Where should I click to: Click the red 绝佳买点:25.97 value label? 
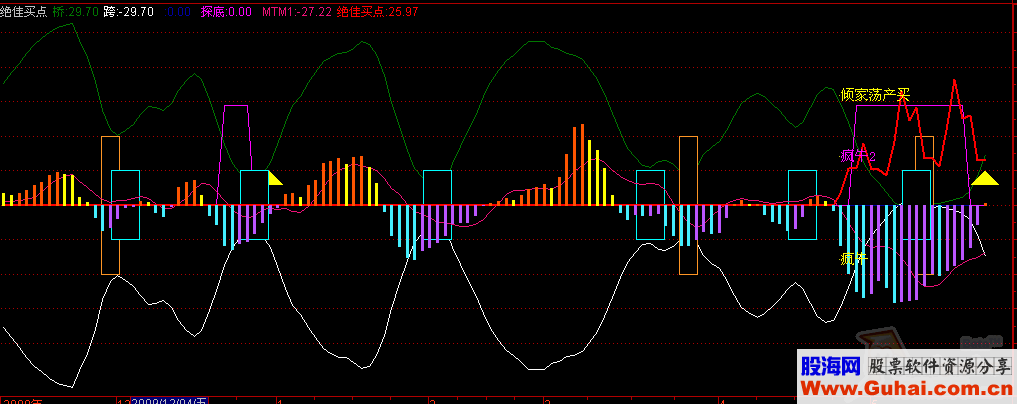click(378, 12)
